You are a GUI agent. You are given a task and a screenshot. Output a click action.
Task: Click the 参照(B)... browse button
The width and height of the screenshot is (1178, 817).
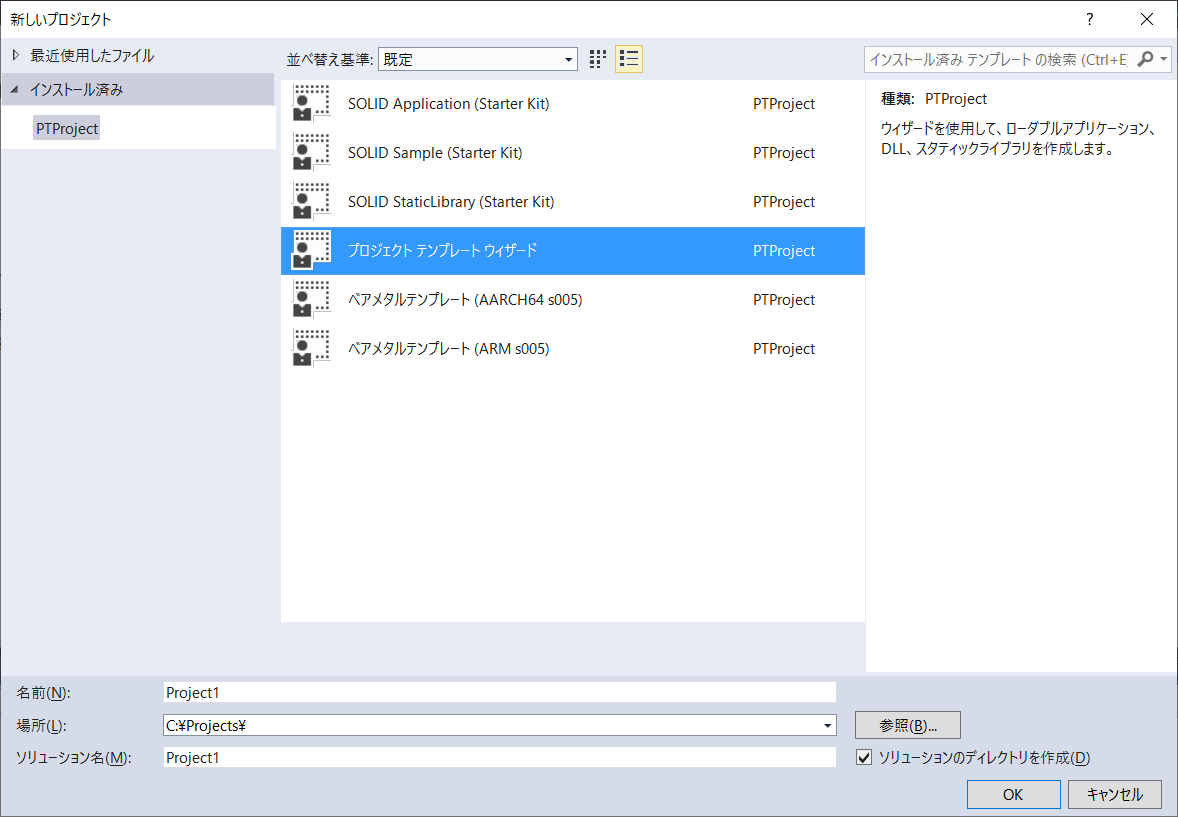907,725
